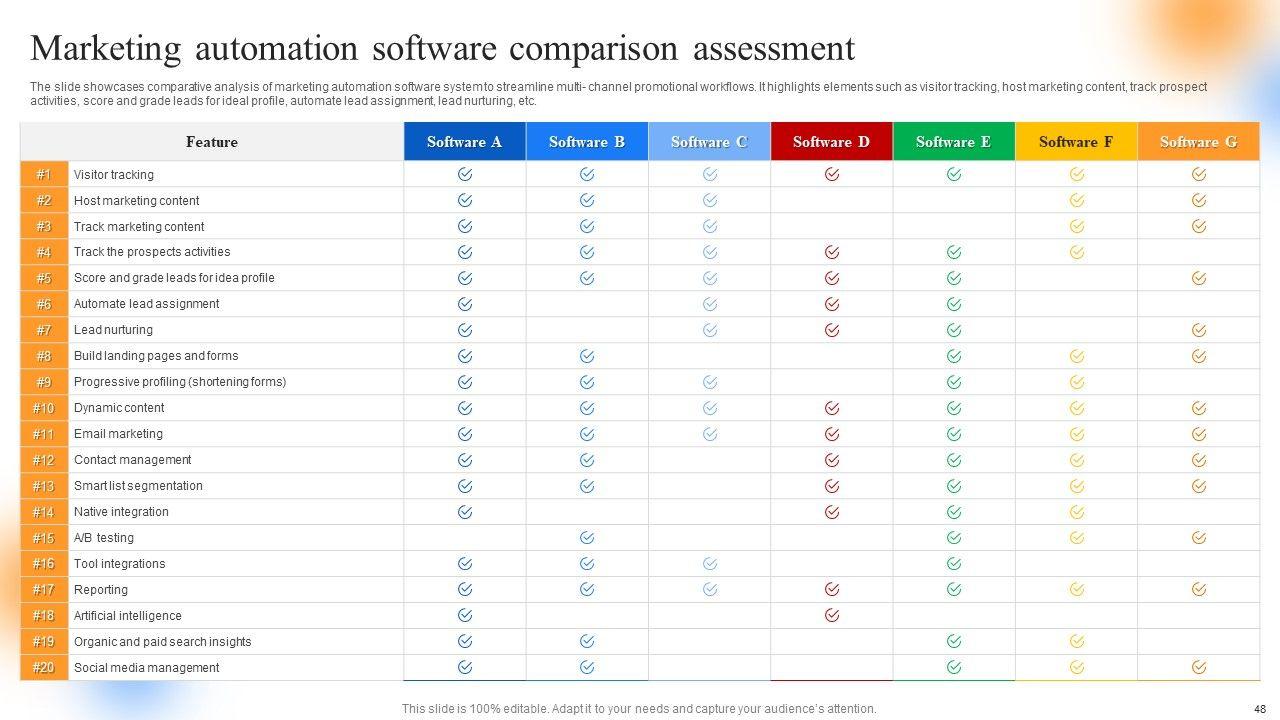1280x720 pixels.
Task: Click Software G checkmark for Lead nurturing
Action: pos(1198,330)
